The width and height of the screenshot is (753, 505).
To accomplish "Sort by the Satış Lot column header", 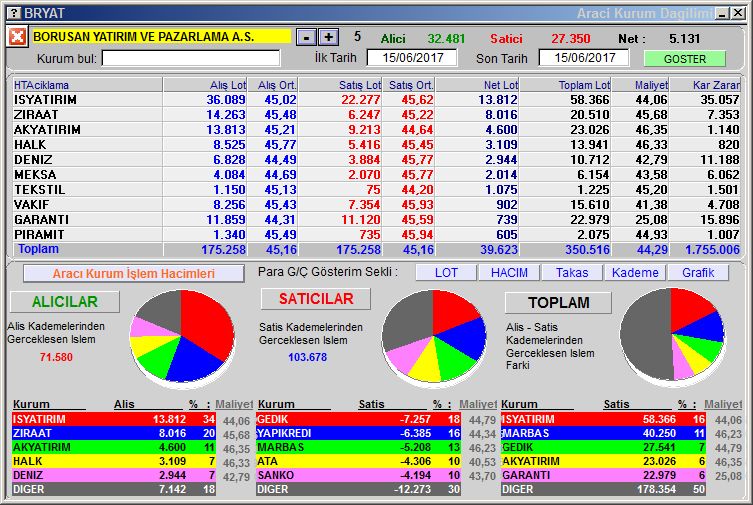I will (340, 85).
